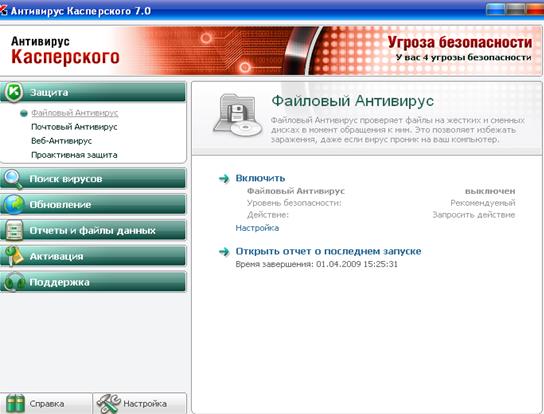Open the Обновление section

click(x=93, y=204)
